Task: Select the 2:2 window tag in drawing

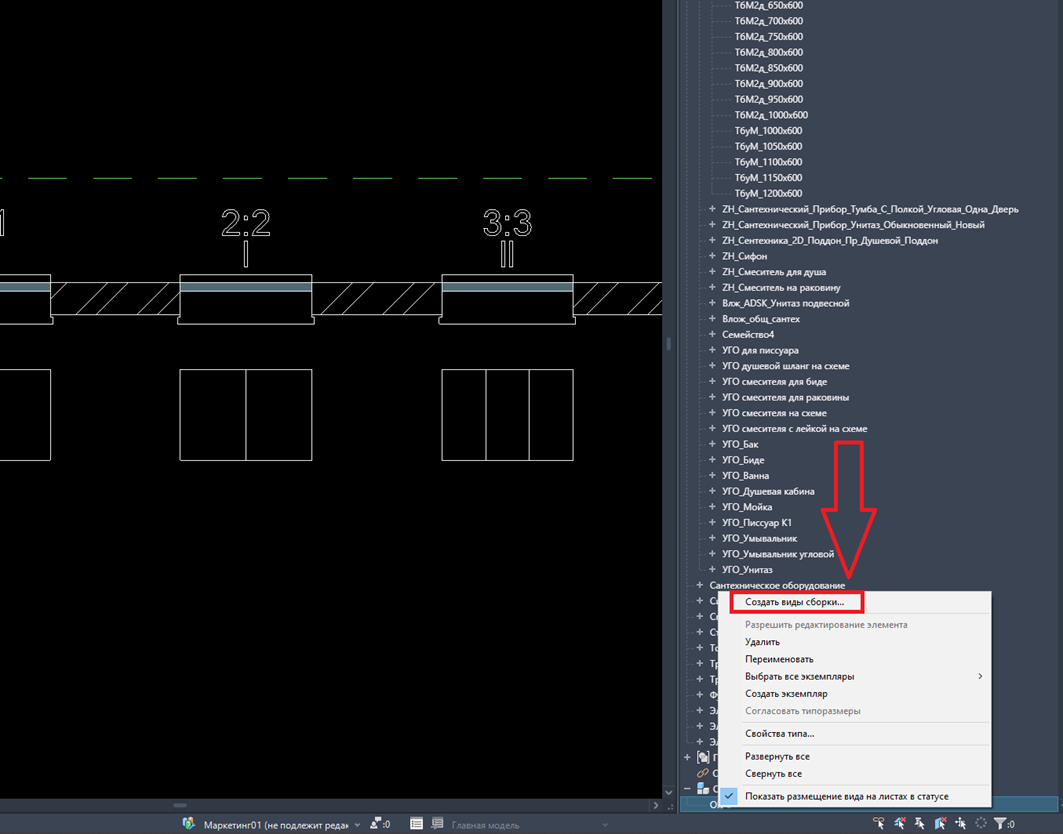Action: pos(245,223)
